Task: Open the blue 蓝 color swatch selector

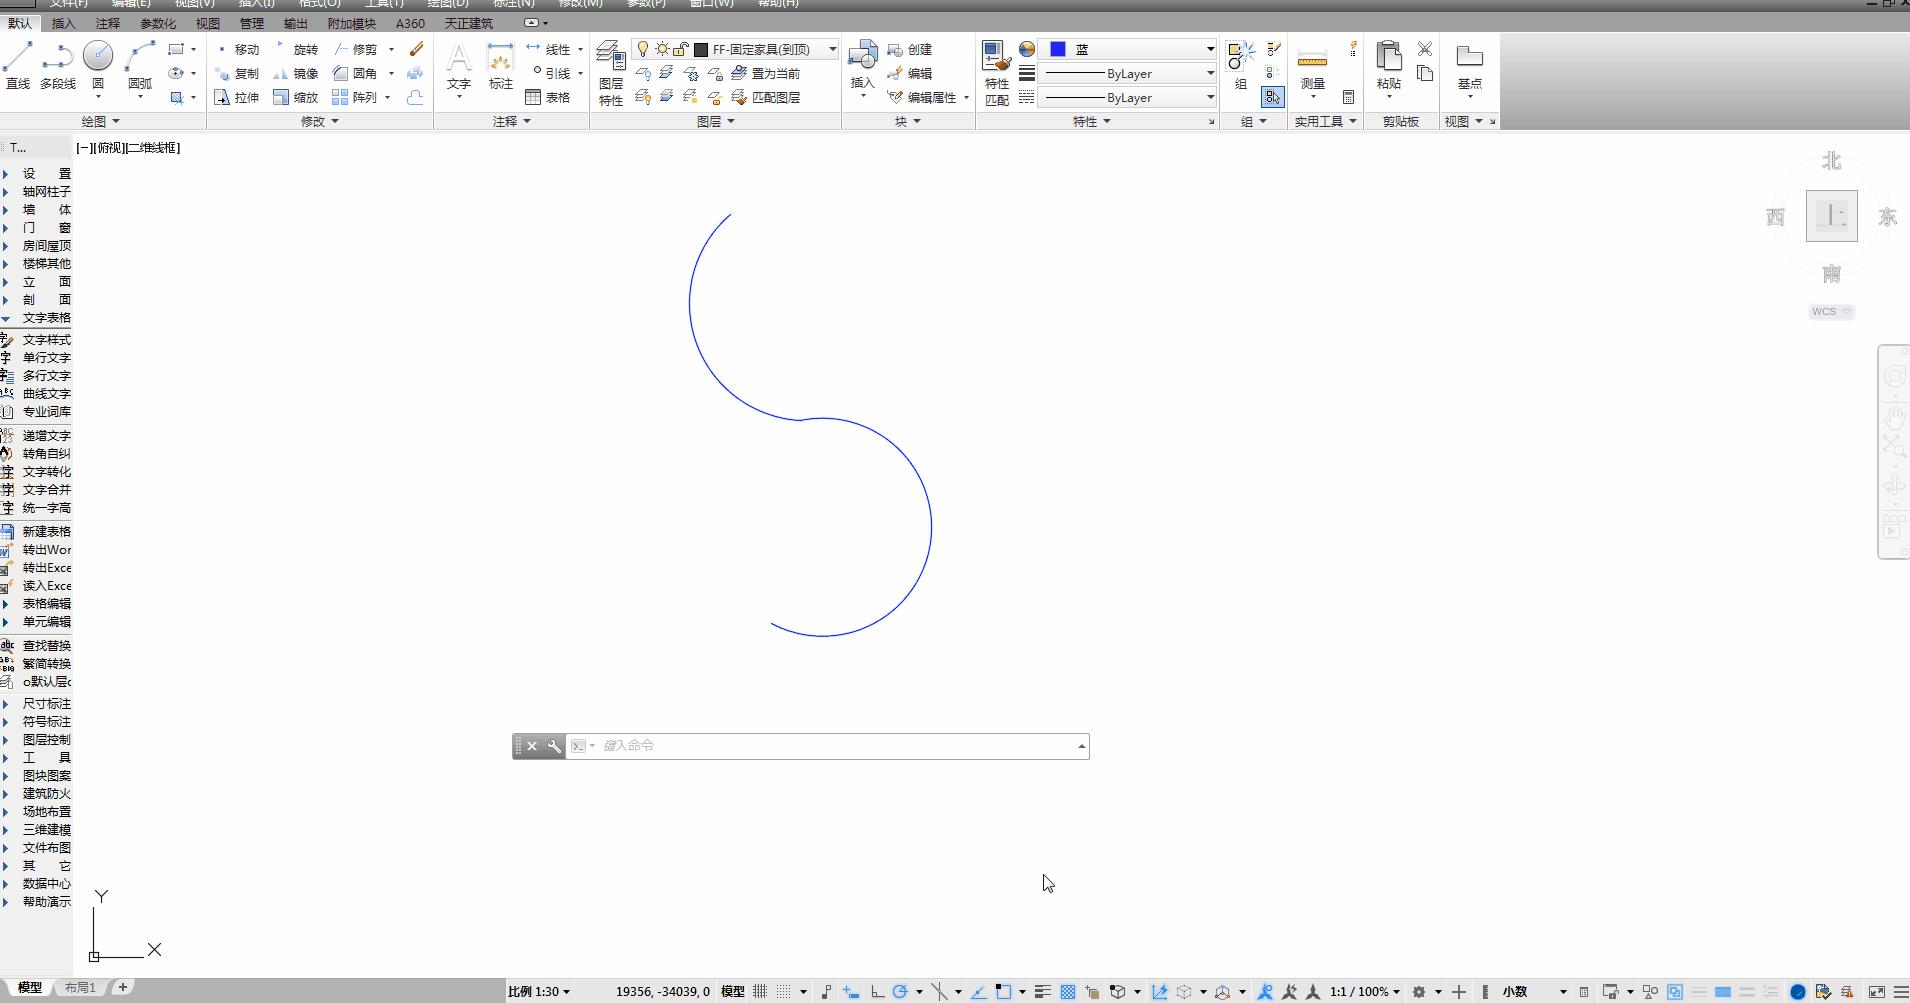Action: click(x=1130, y=49)
